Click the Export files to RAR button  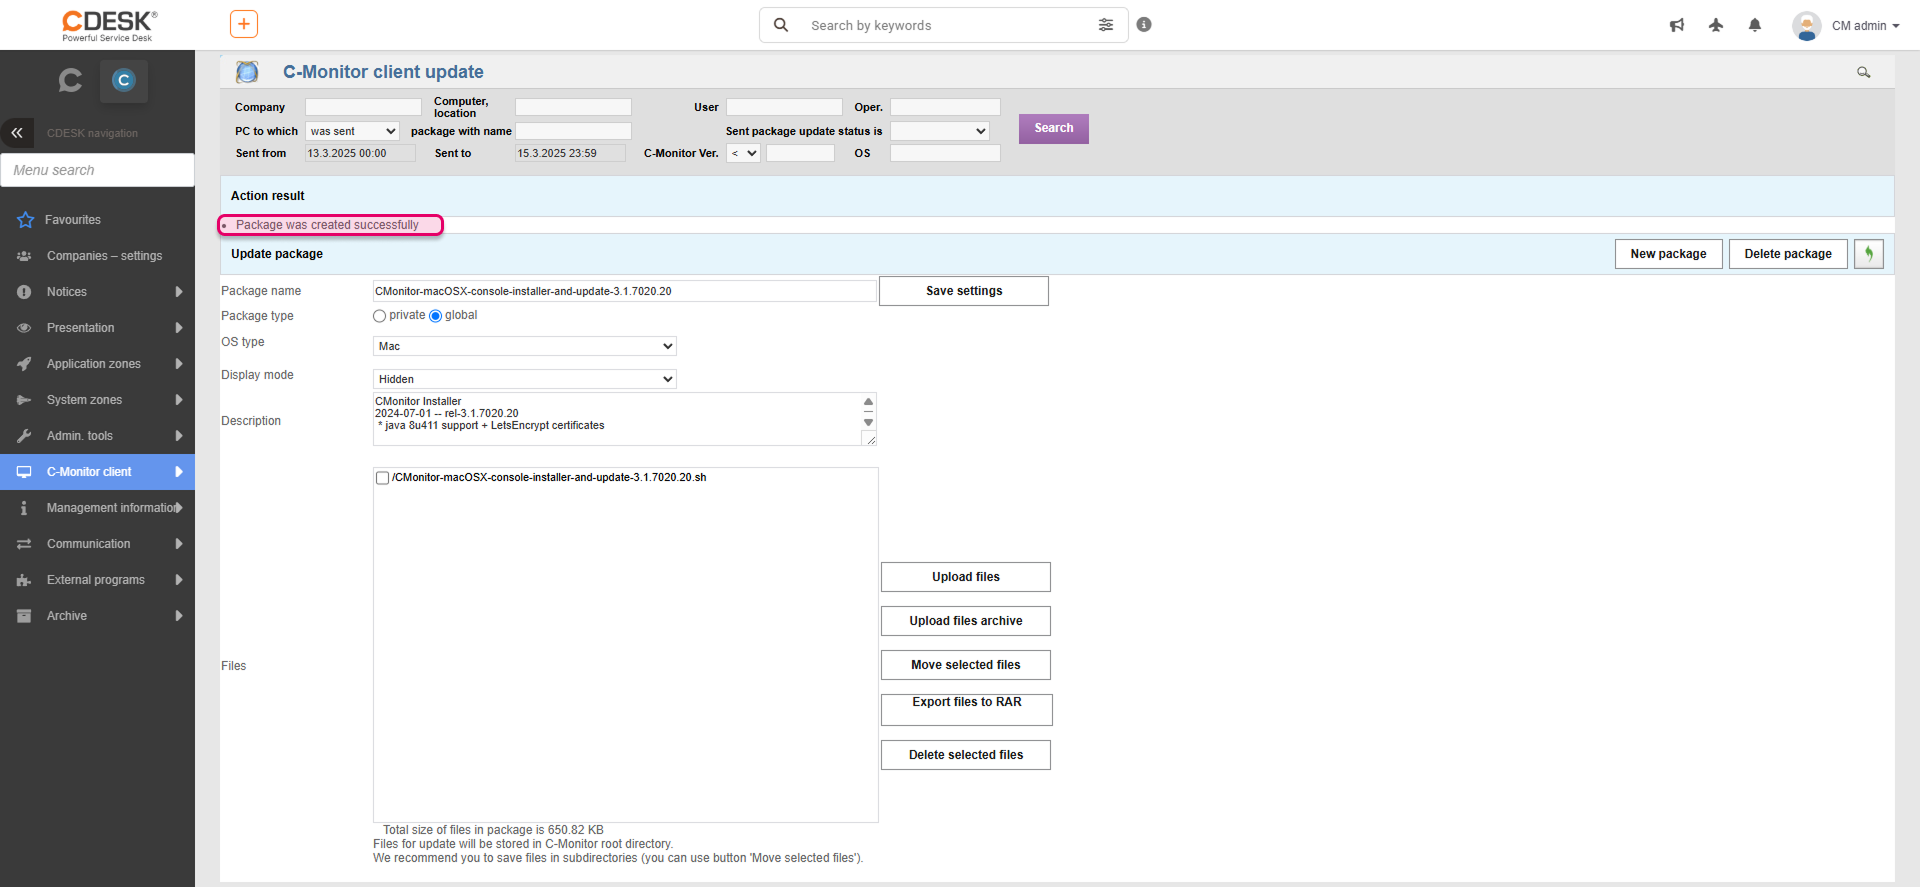pyautogui.click(x=967, y=709)
